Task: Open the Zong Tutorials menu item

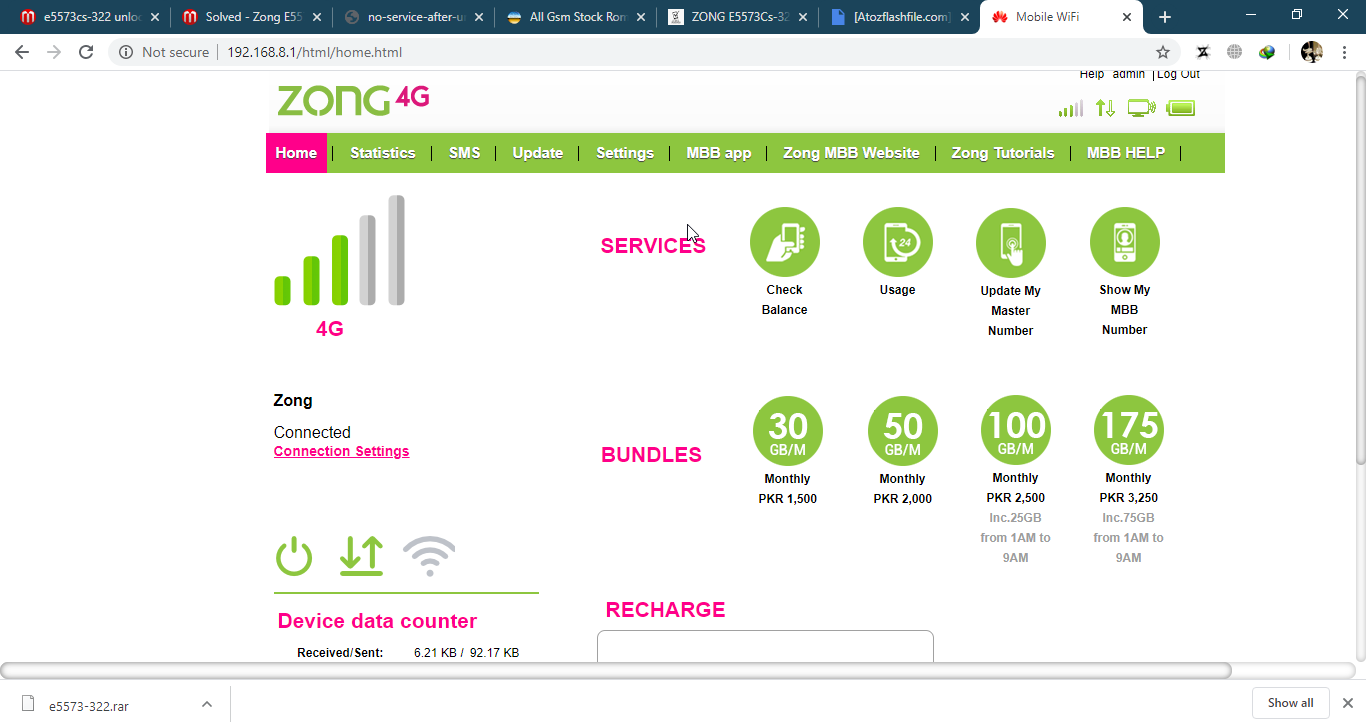Action: [x=1003, y=153]
